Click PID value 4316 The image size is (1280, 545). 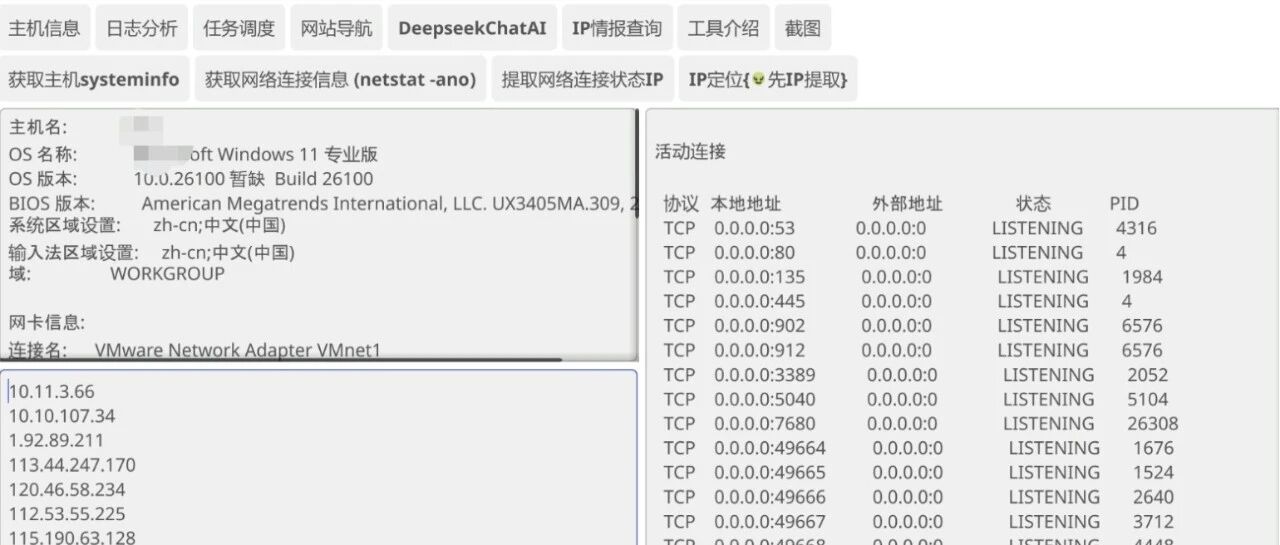(x=1136, y=228)
